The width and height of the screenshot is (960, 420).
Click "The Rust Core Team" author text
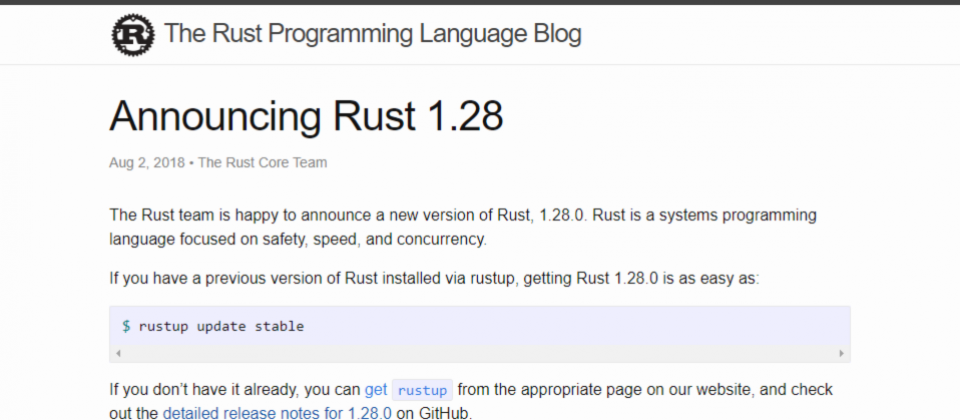click(263, 163)
